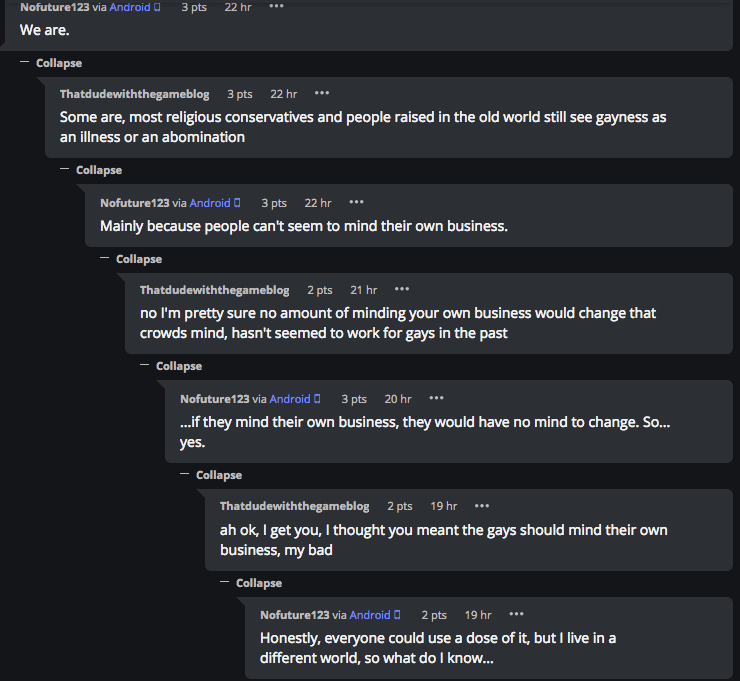Open the ellipsis menu on the "Some are, most religious" comment

click(322, 94)
